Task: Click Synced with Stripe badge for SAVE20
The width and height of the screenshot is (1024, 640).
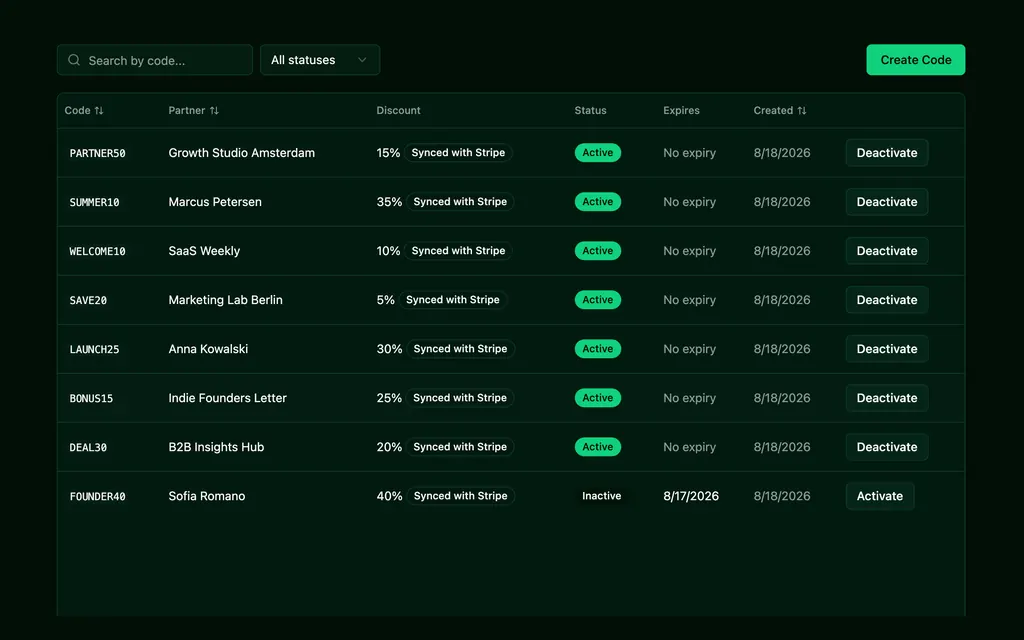Action: pos(453,300)
